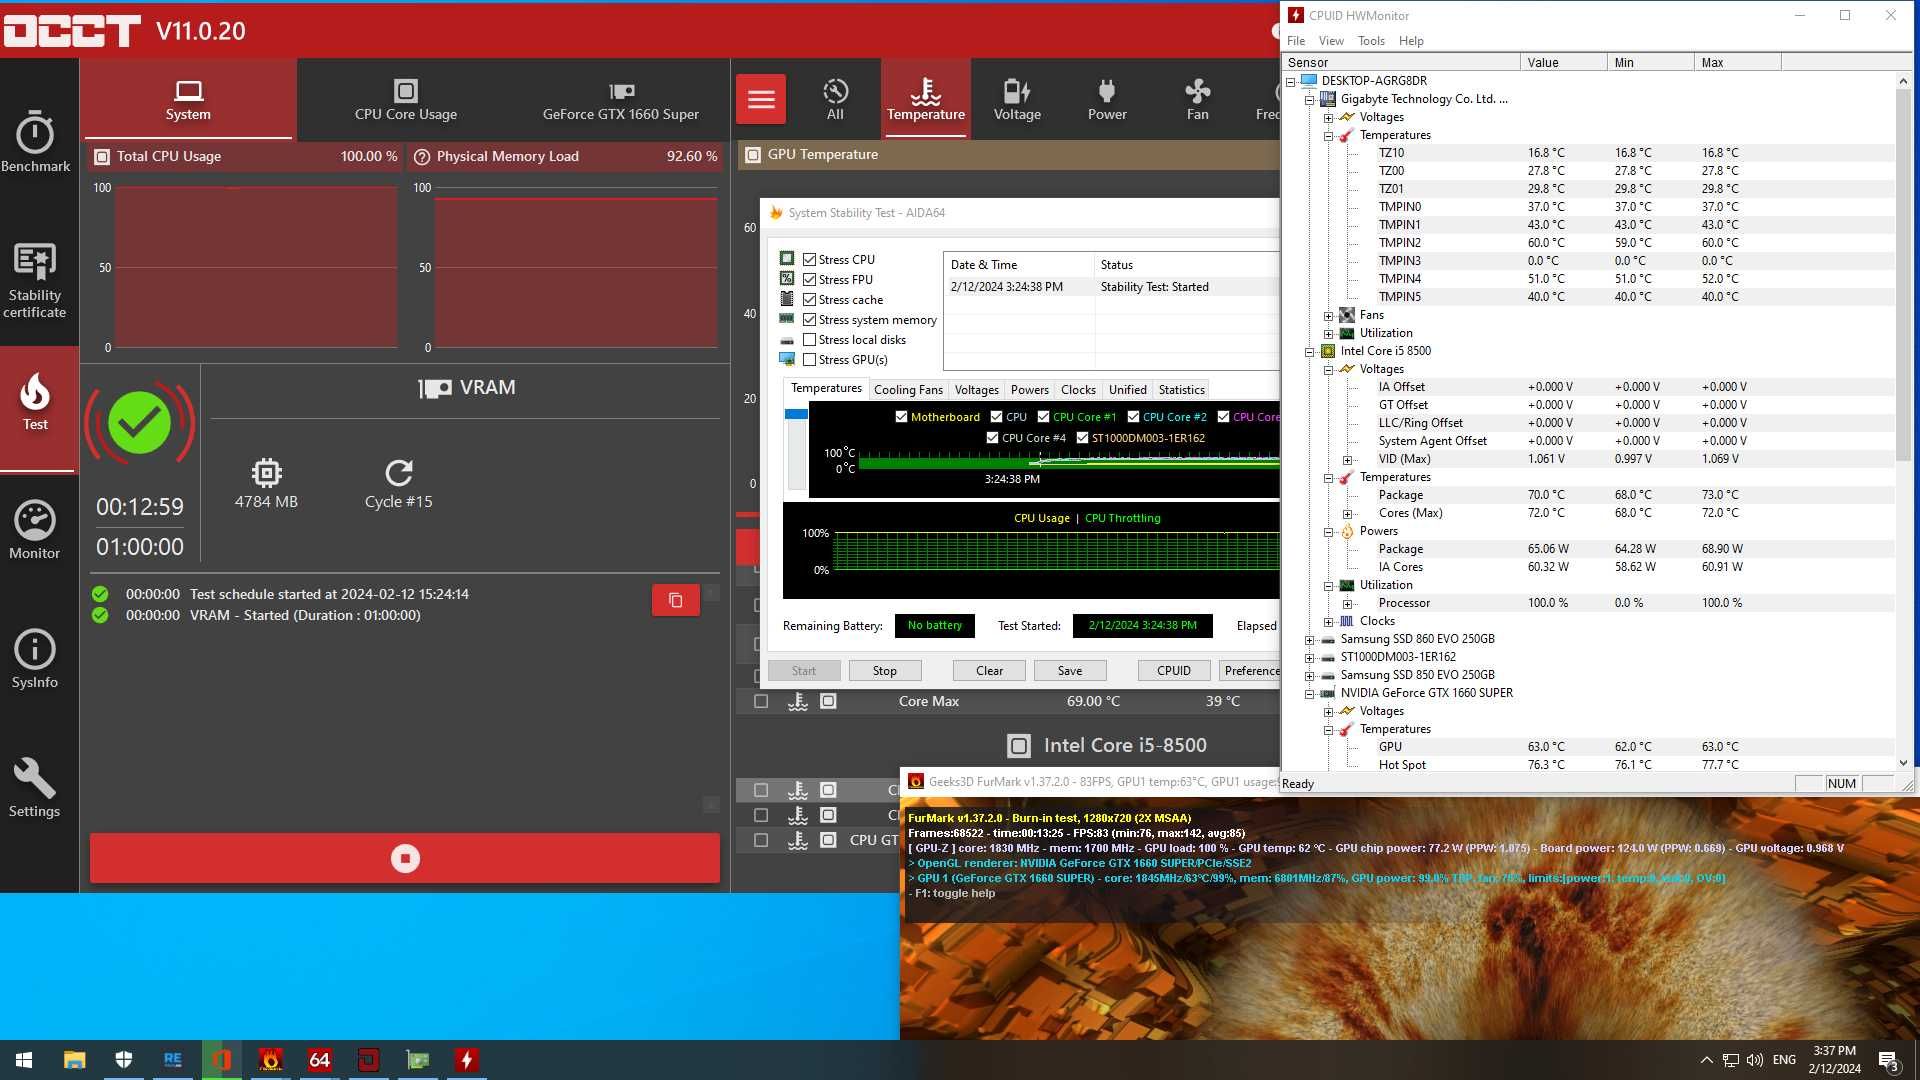Open Windows notification center
This screenshot has width=1920, height=1080.
[x=1888, y=1060]
